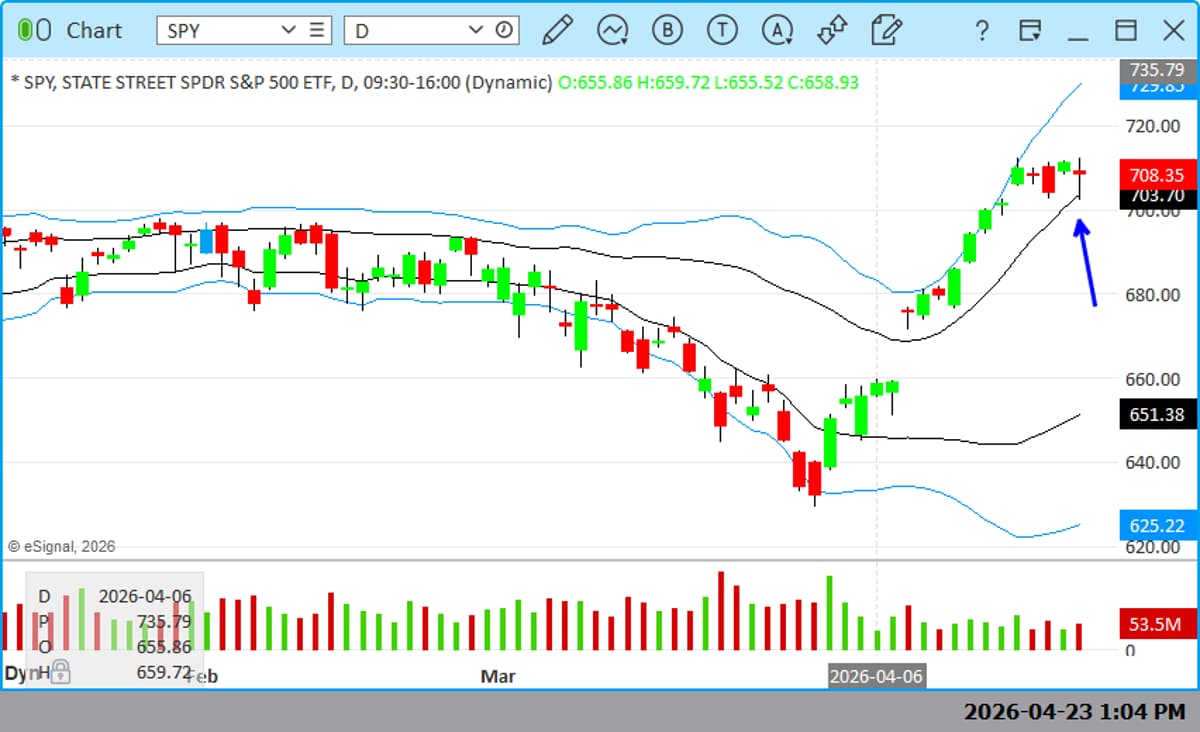Screen dimensions: 1200x732
Task: Click the hamburger menu beside SPY field
Action: click(x=318, y=30)
